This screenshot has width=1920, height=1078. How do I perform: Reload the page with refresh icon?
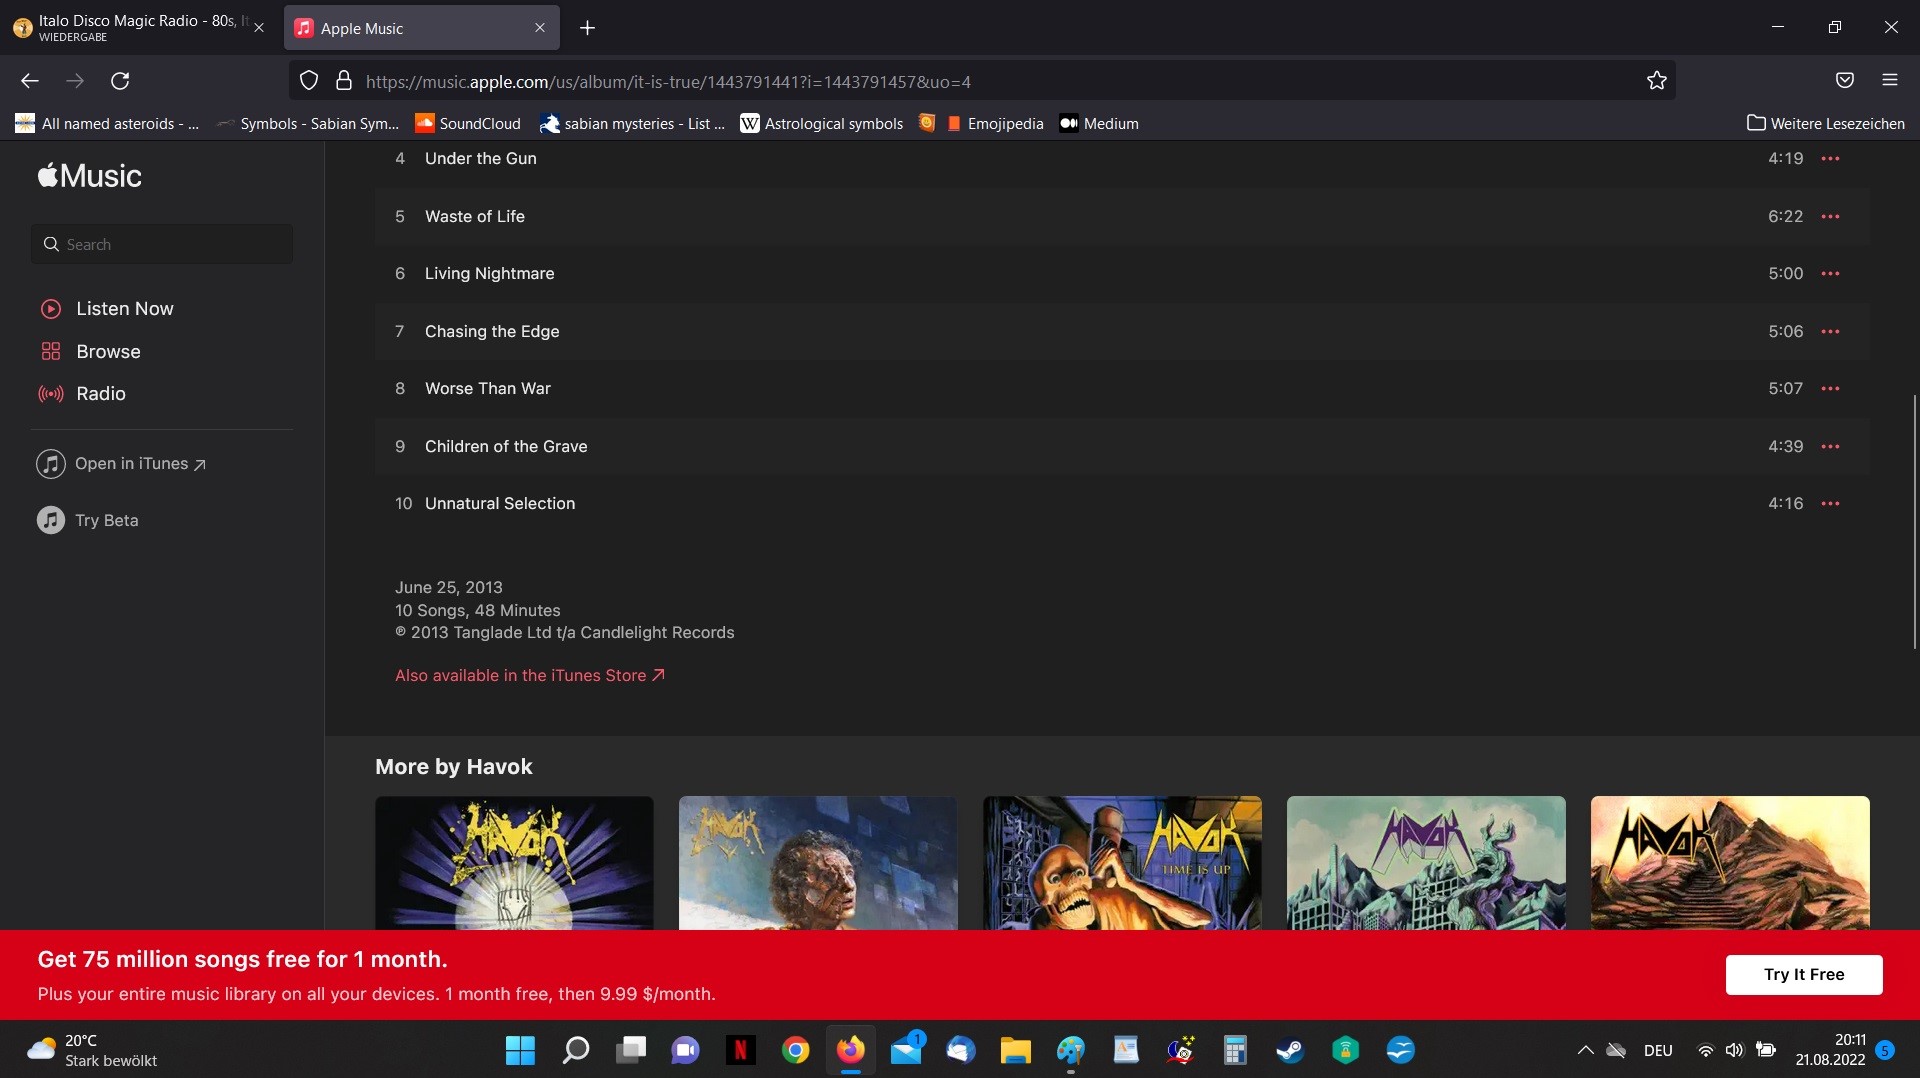click(120, 81)
